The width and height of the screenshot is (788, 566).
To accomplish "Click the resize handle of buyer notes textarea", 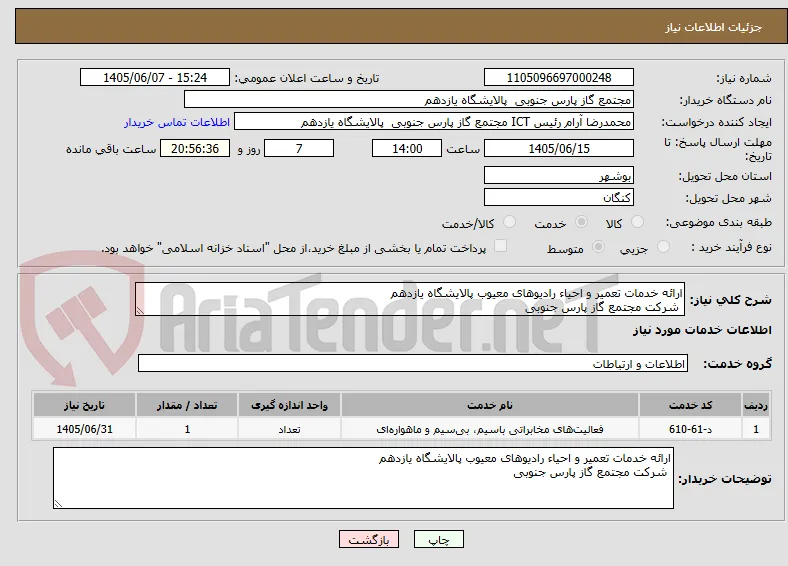I will click(x=58, y=503).
